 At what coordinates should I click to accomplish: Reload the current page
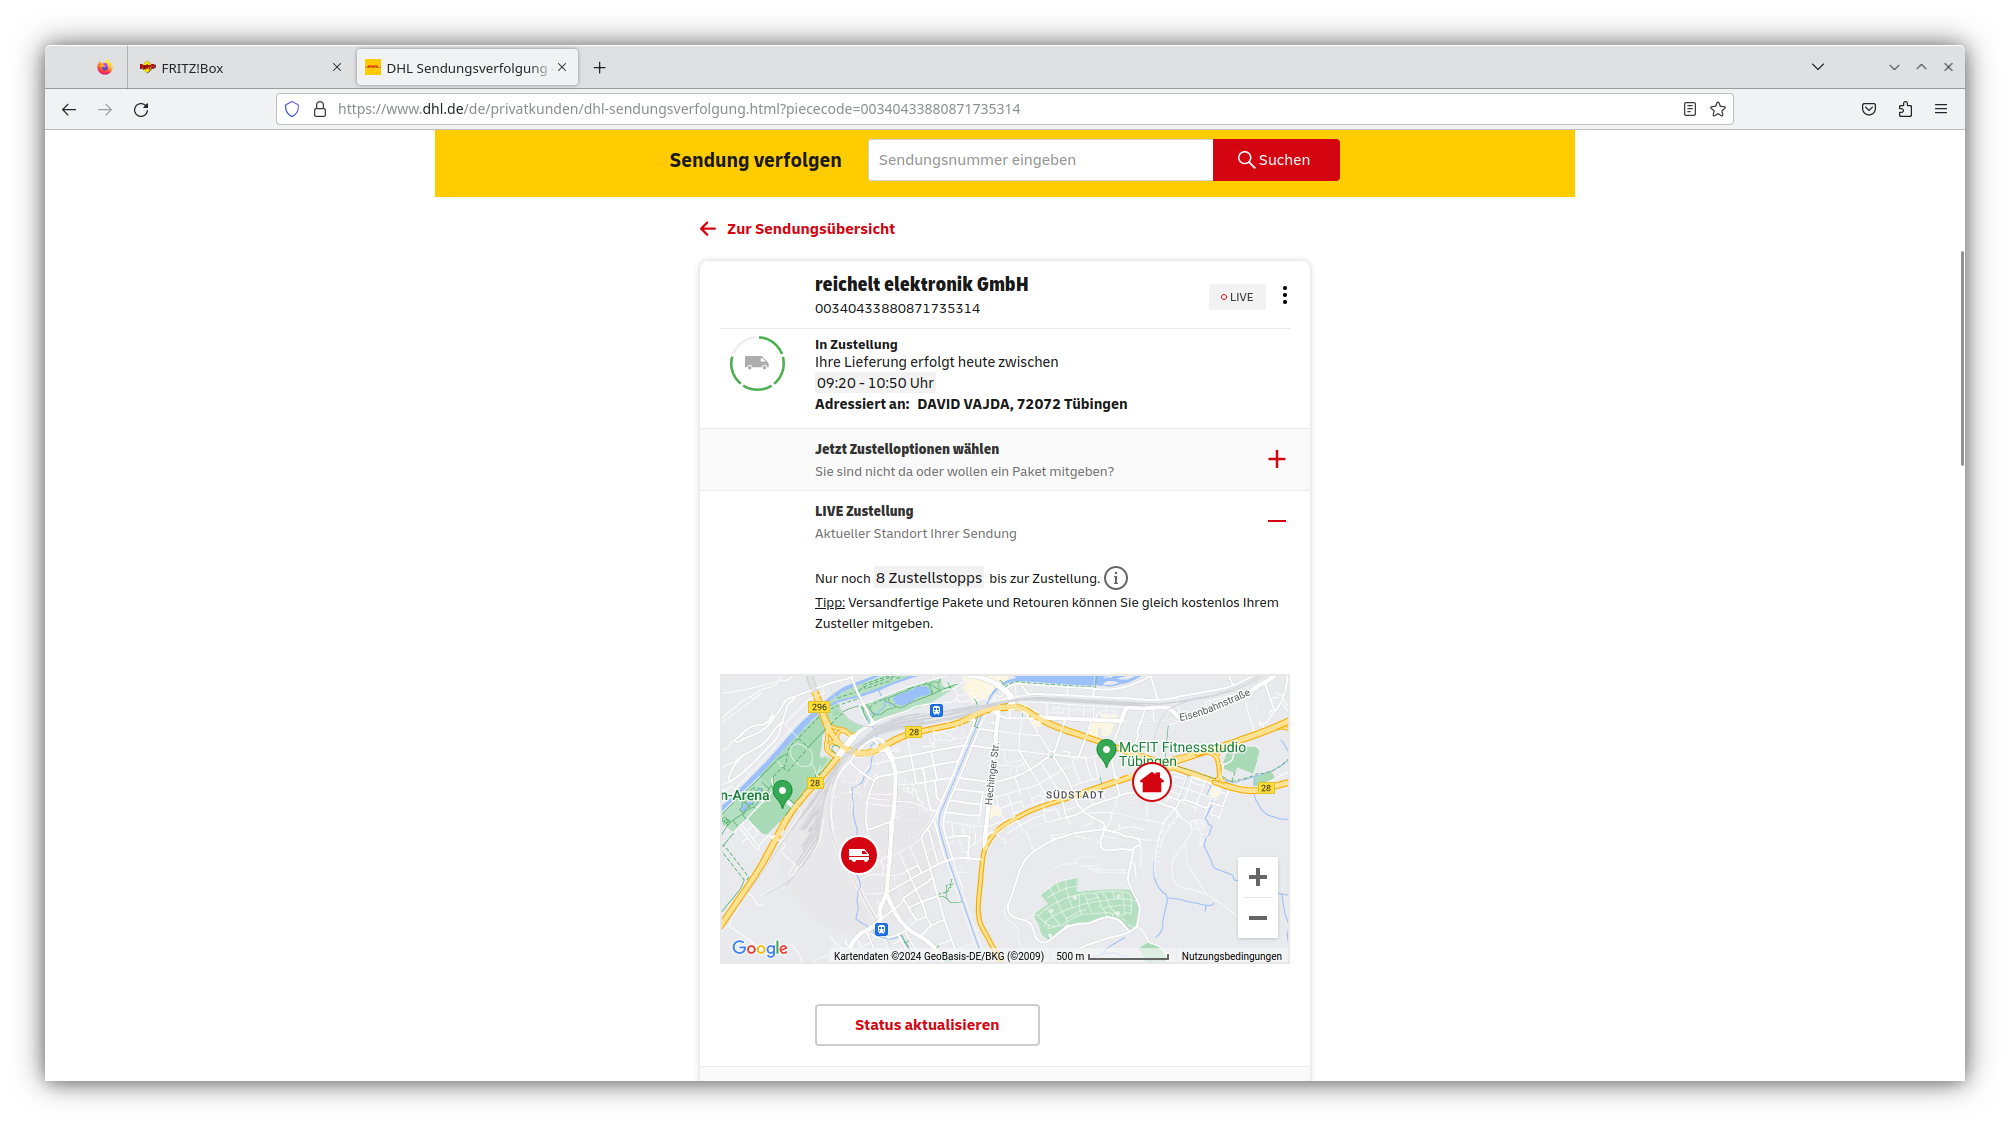click(x=141, y=109)
